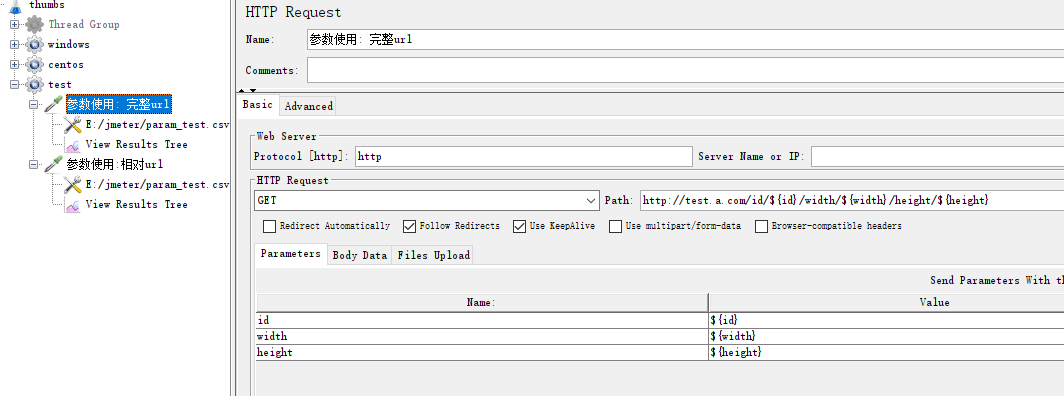Expand the centos tree node
Image resolution: width=1064 pixels, height=396 pixels.
(x=14, y=65)
